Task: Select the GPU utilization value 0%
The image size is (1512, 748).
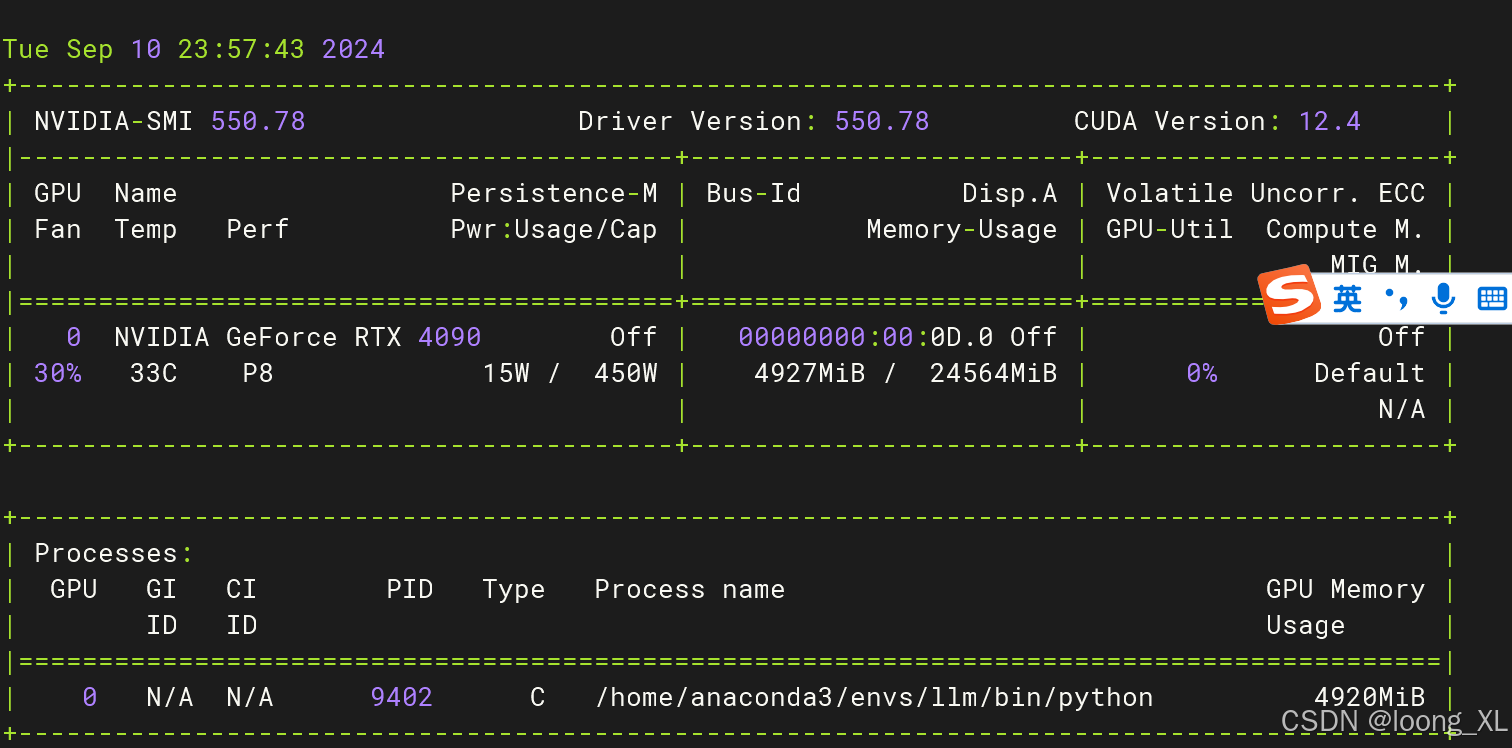Action: 1202,373
